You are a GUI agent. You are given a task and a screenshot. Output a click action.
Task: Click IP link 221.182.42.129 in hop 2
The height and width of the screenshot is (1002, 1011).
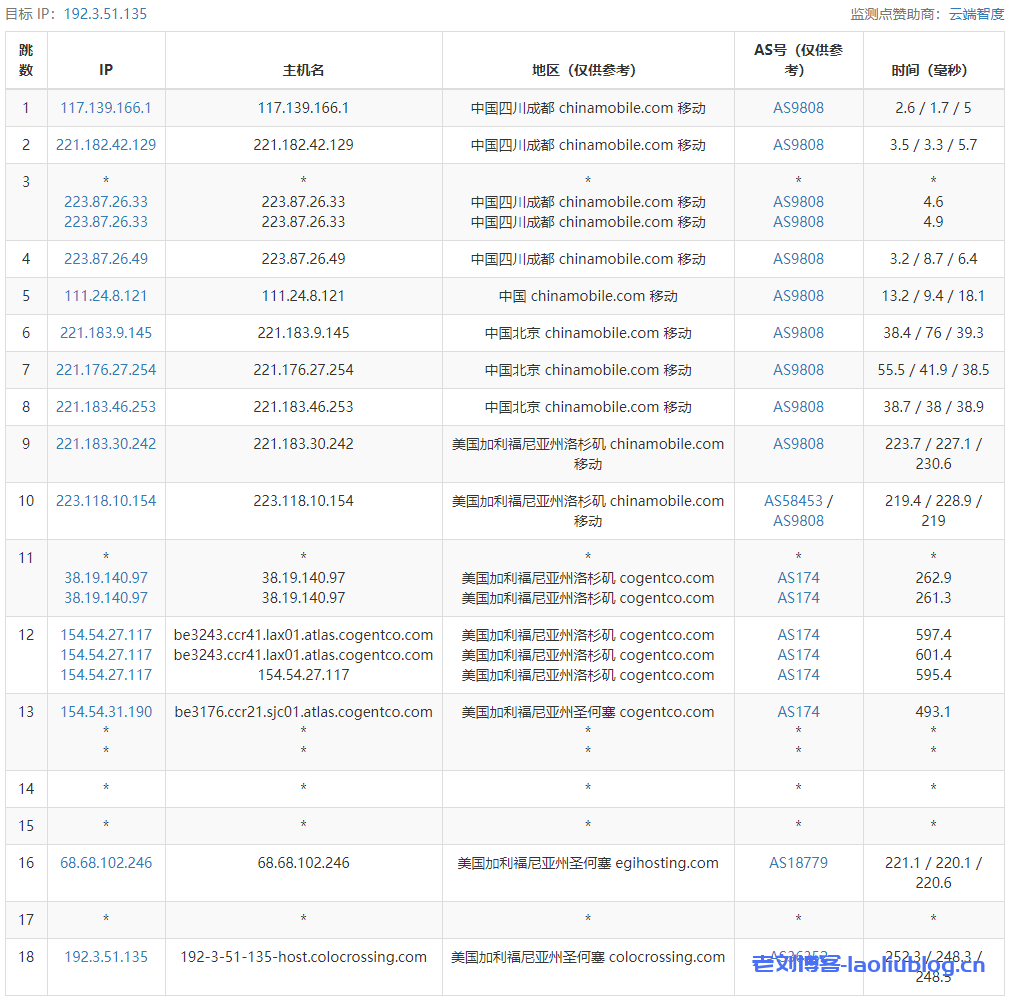coord(106,145)
